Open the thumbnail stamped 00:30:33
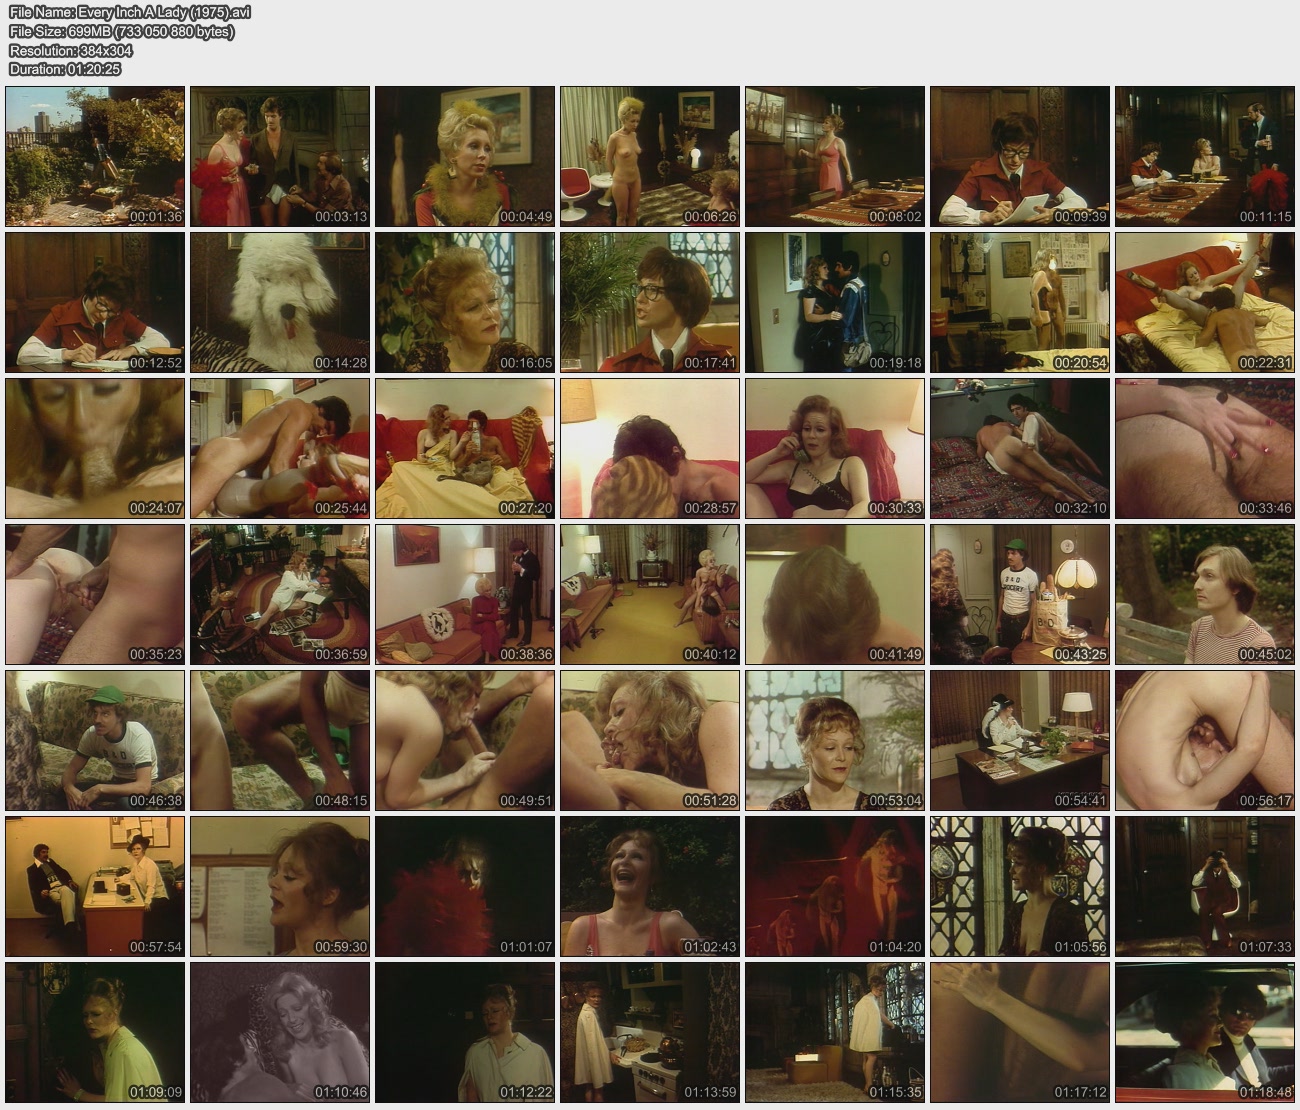This screenshot has height=1110, width=1300. 835,448
